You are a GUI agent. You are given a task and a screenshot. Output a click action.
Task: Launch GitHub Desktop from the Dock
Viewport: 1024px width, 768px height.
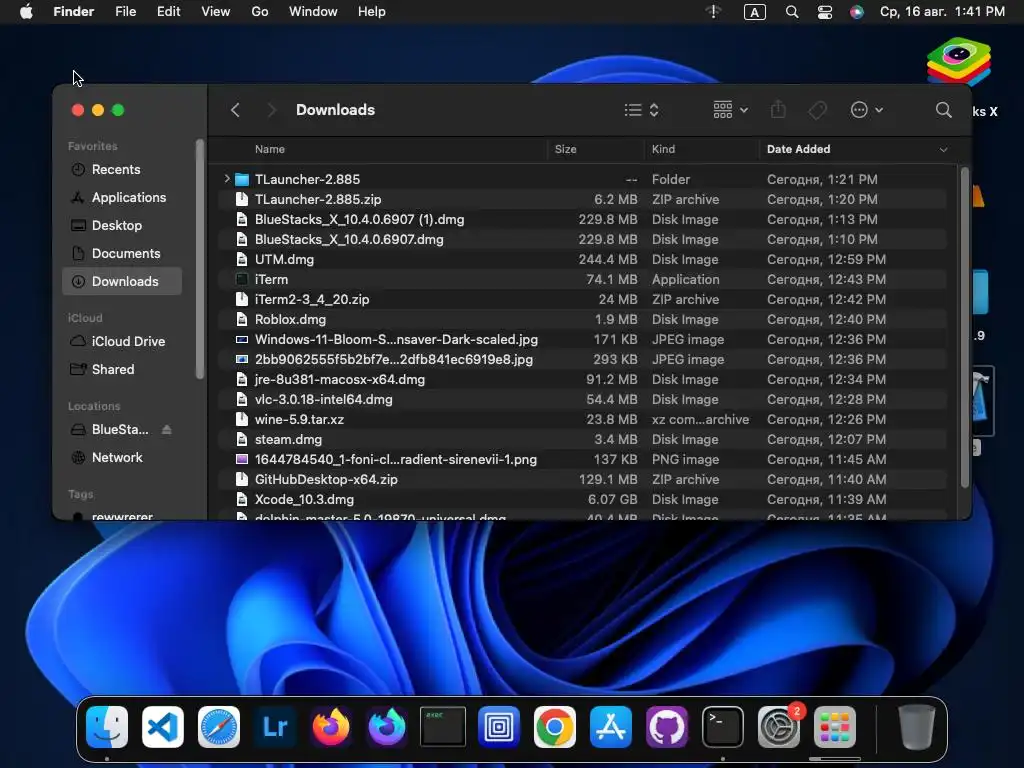click(667, 727)
